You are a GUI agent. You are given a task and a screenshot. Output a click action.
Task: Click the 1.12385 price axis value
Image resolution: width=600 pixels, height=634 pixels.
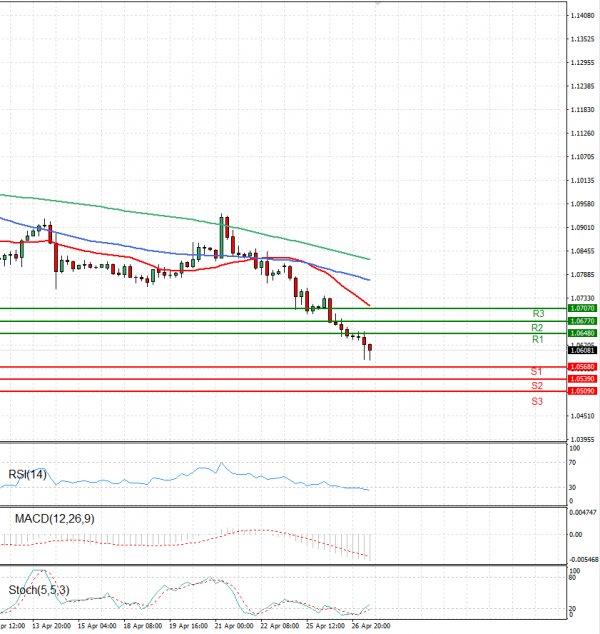pos(582,86)
